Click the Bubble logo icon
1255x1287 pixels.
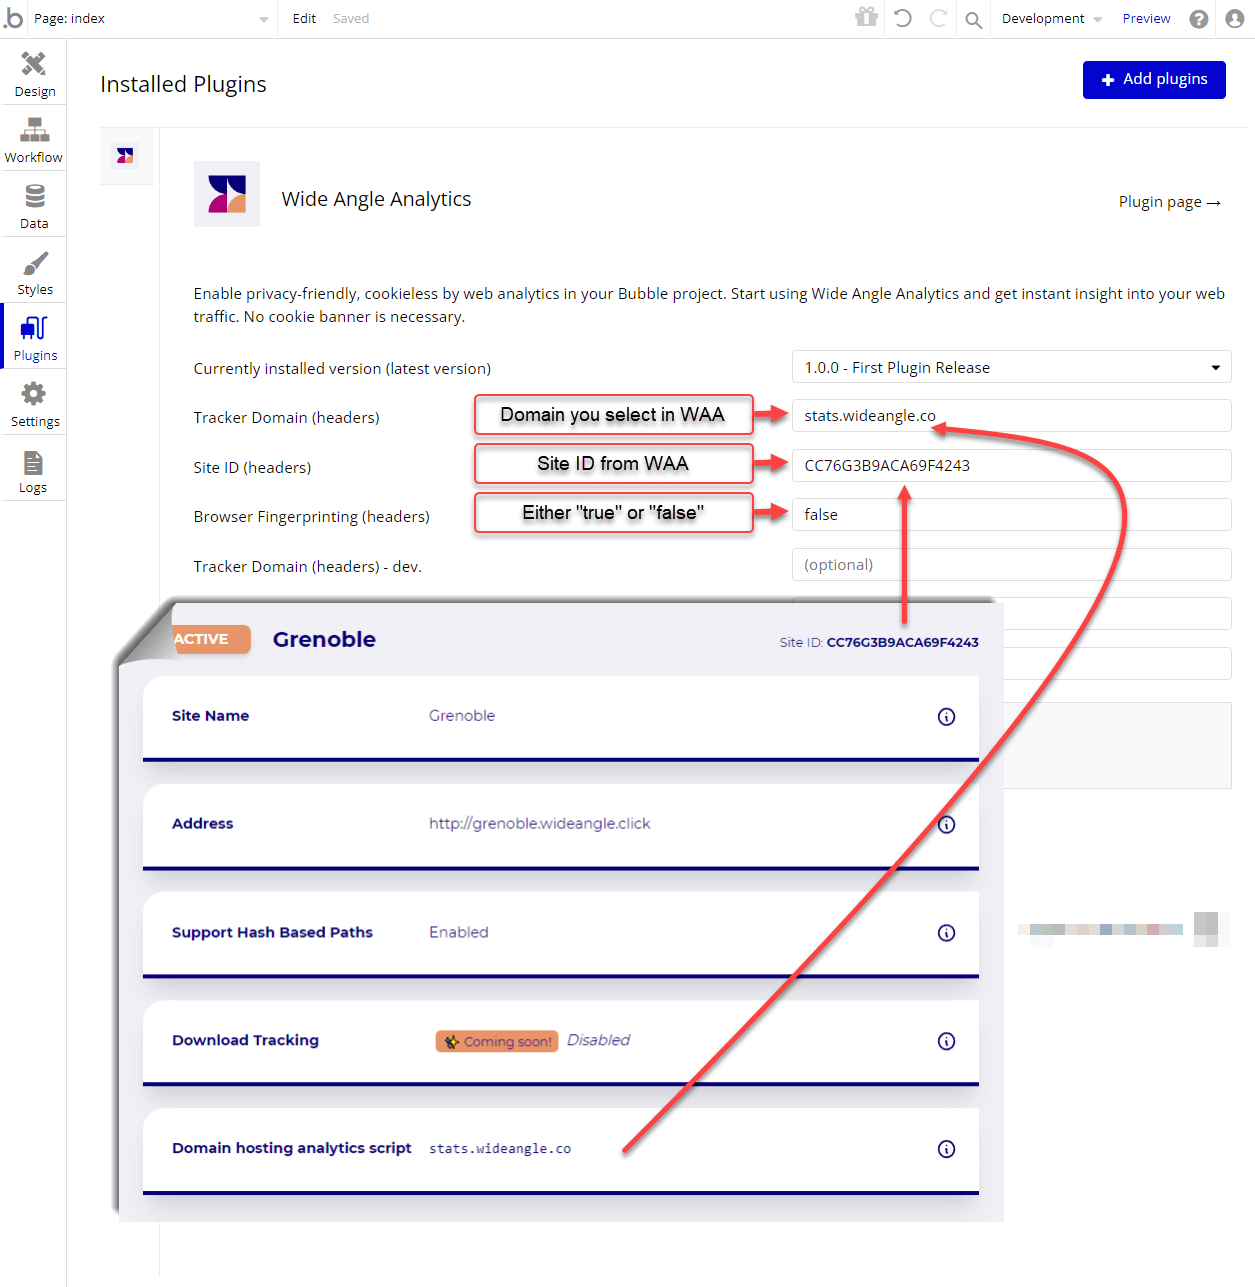pos(13,18)
